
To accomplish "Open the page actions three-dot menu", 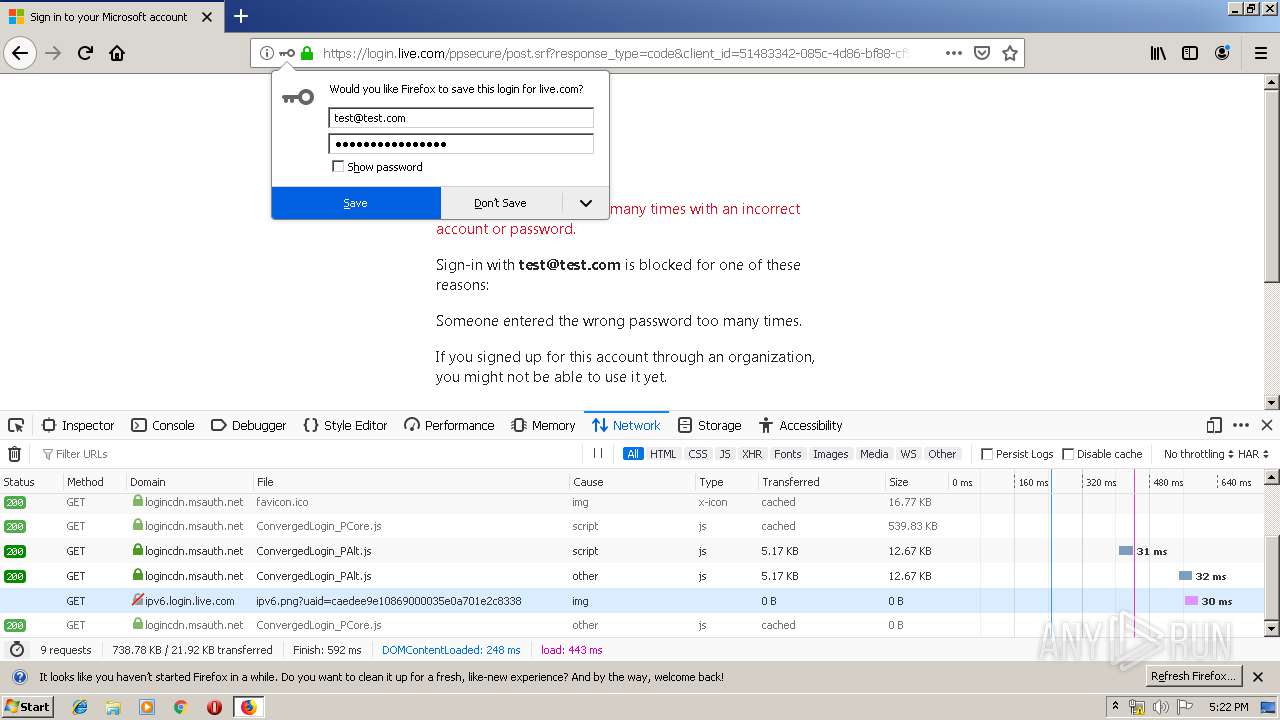I will (x=953, y=53).
